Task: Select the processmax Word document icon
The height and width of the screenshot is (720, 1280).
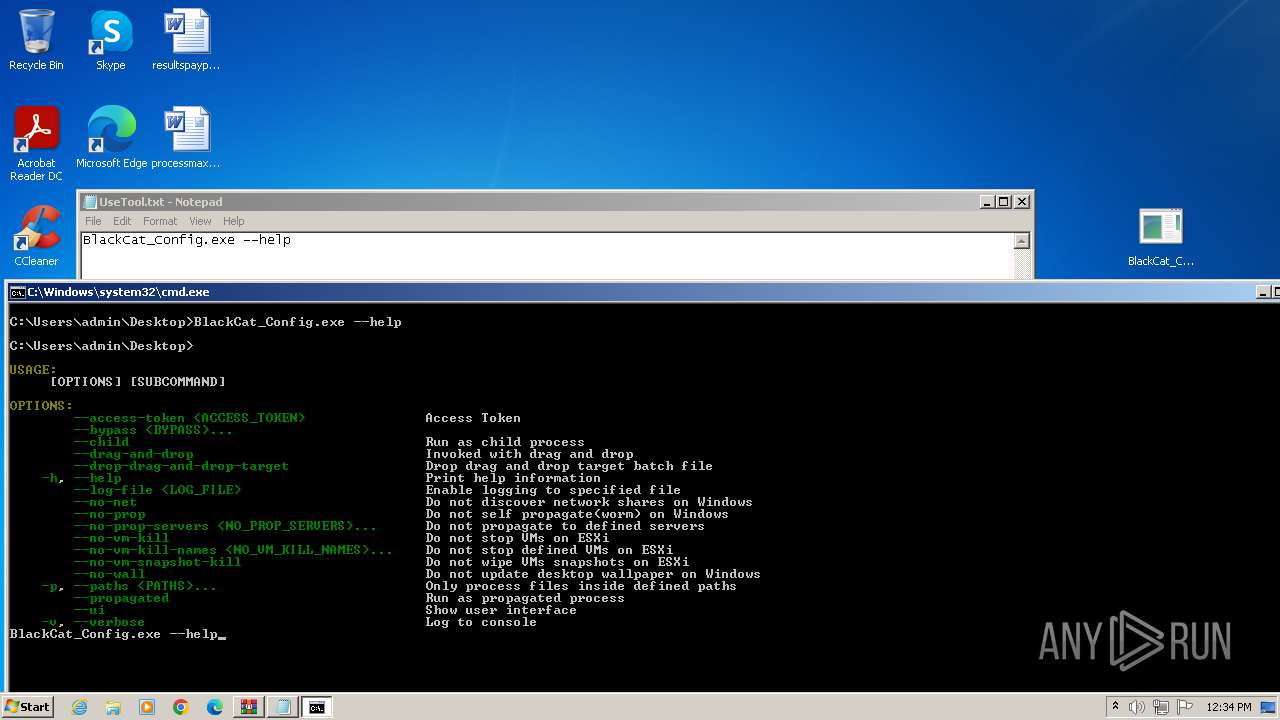Action: coord(186,137)
